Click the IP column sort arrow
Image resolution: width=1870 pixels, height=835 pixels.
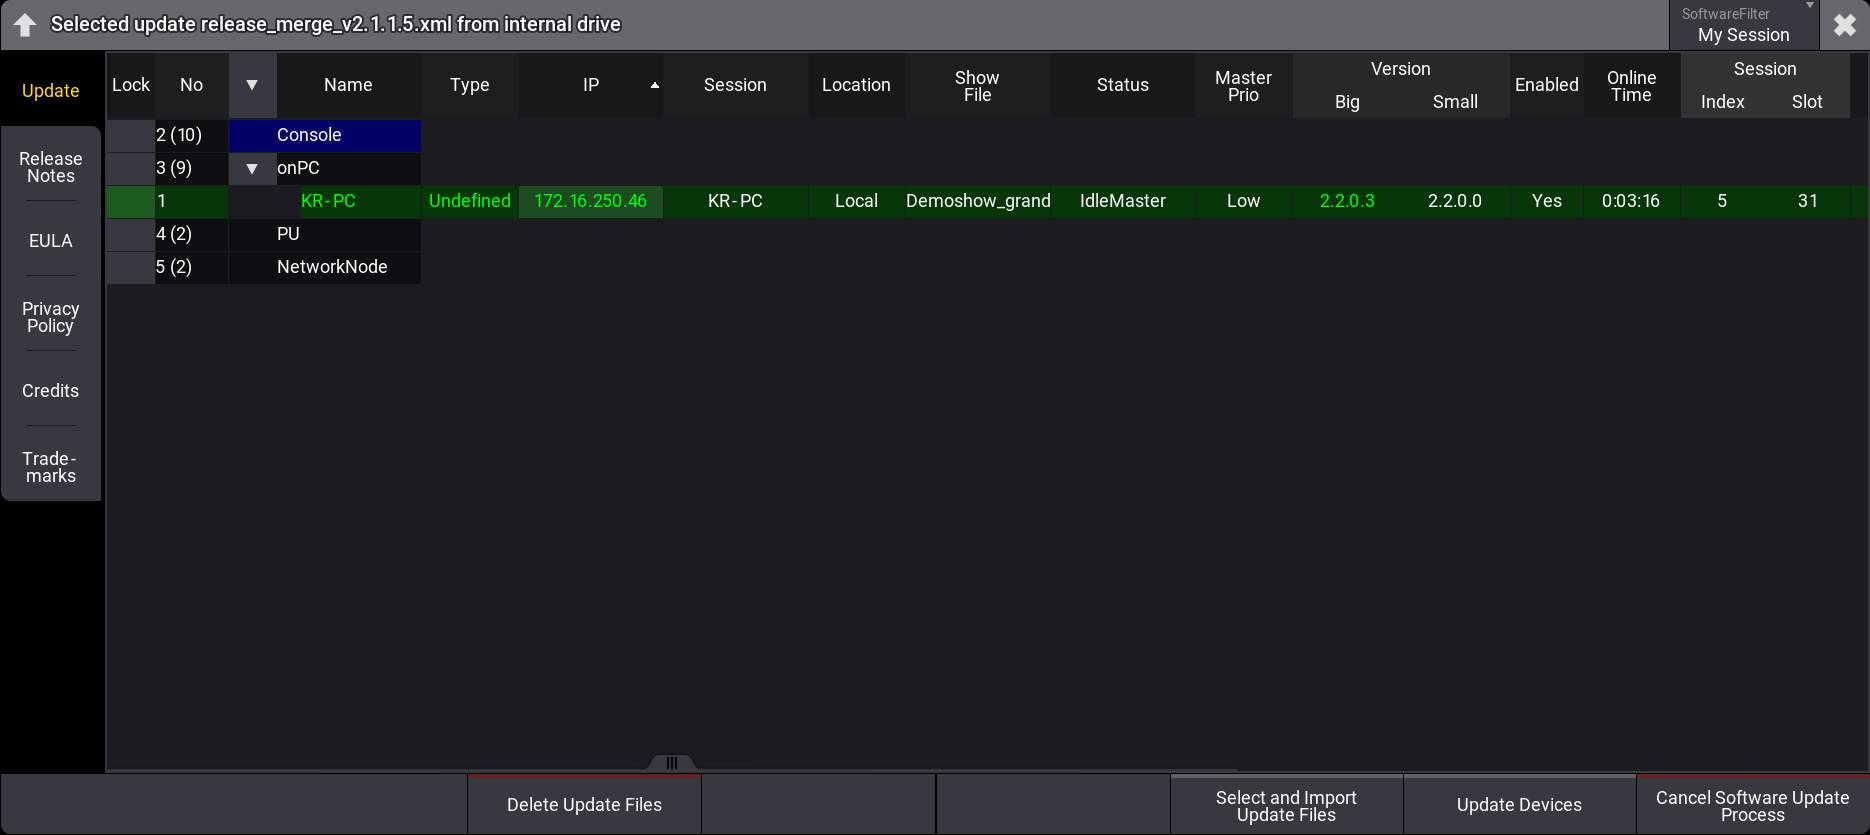tap(655, 85)
